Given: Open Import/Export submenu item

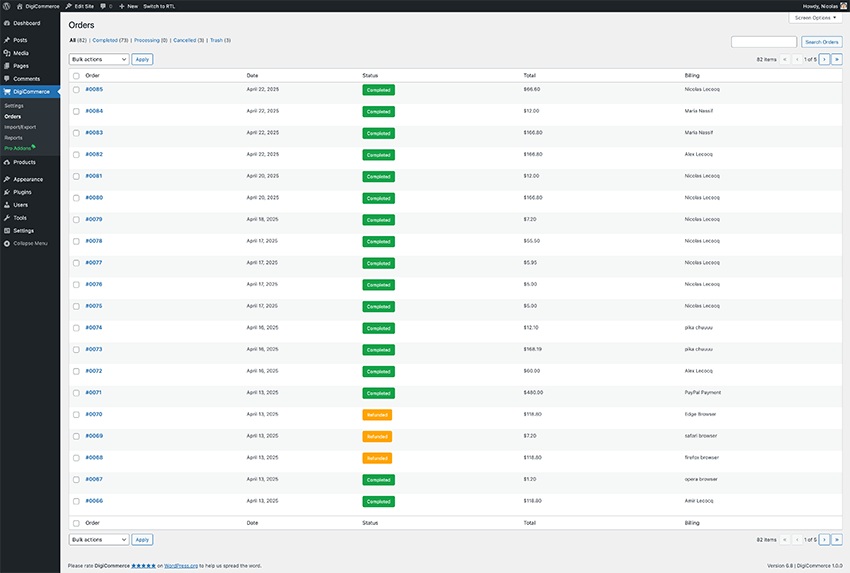Looking at the screenshot, I should 20,127.
